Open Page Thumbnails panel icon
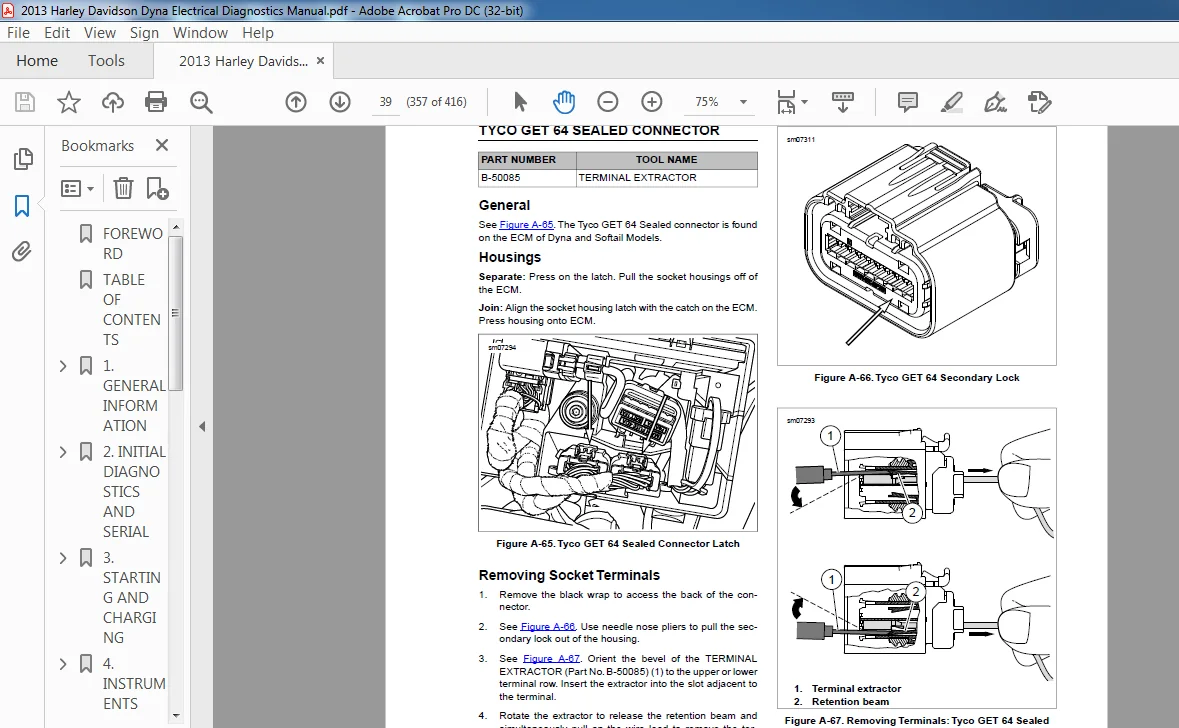Image resolution: width=1179 pixels, height=728 pixels. [23, 159]
